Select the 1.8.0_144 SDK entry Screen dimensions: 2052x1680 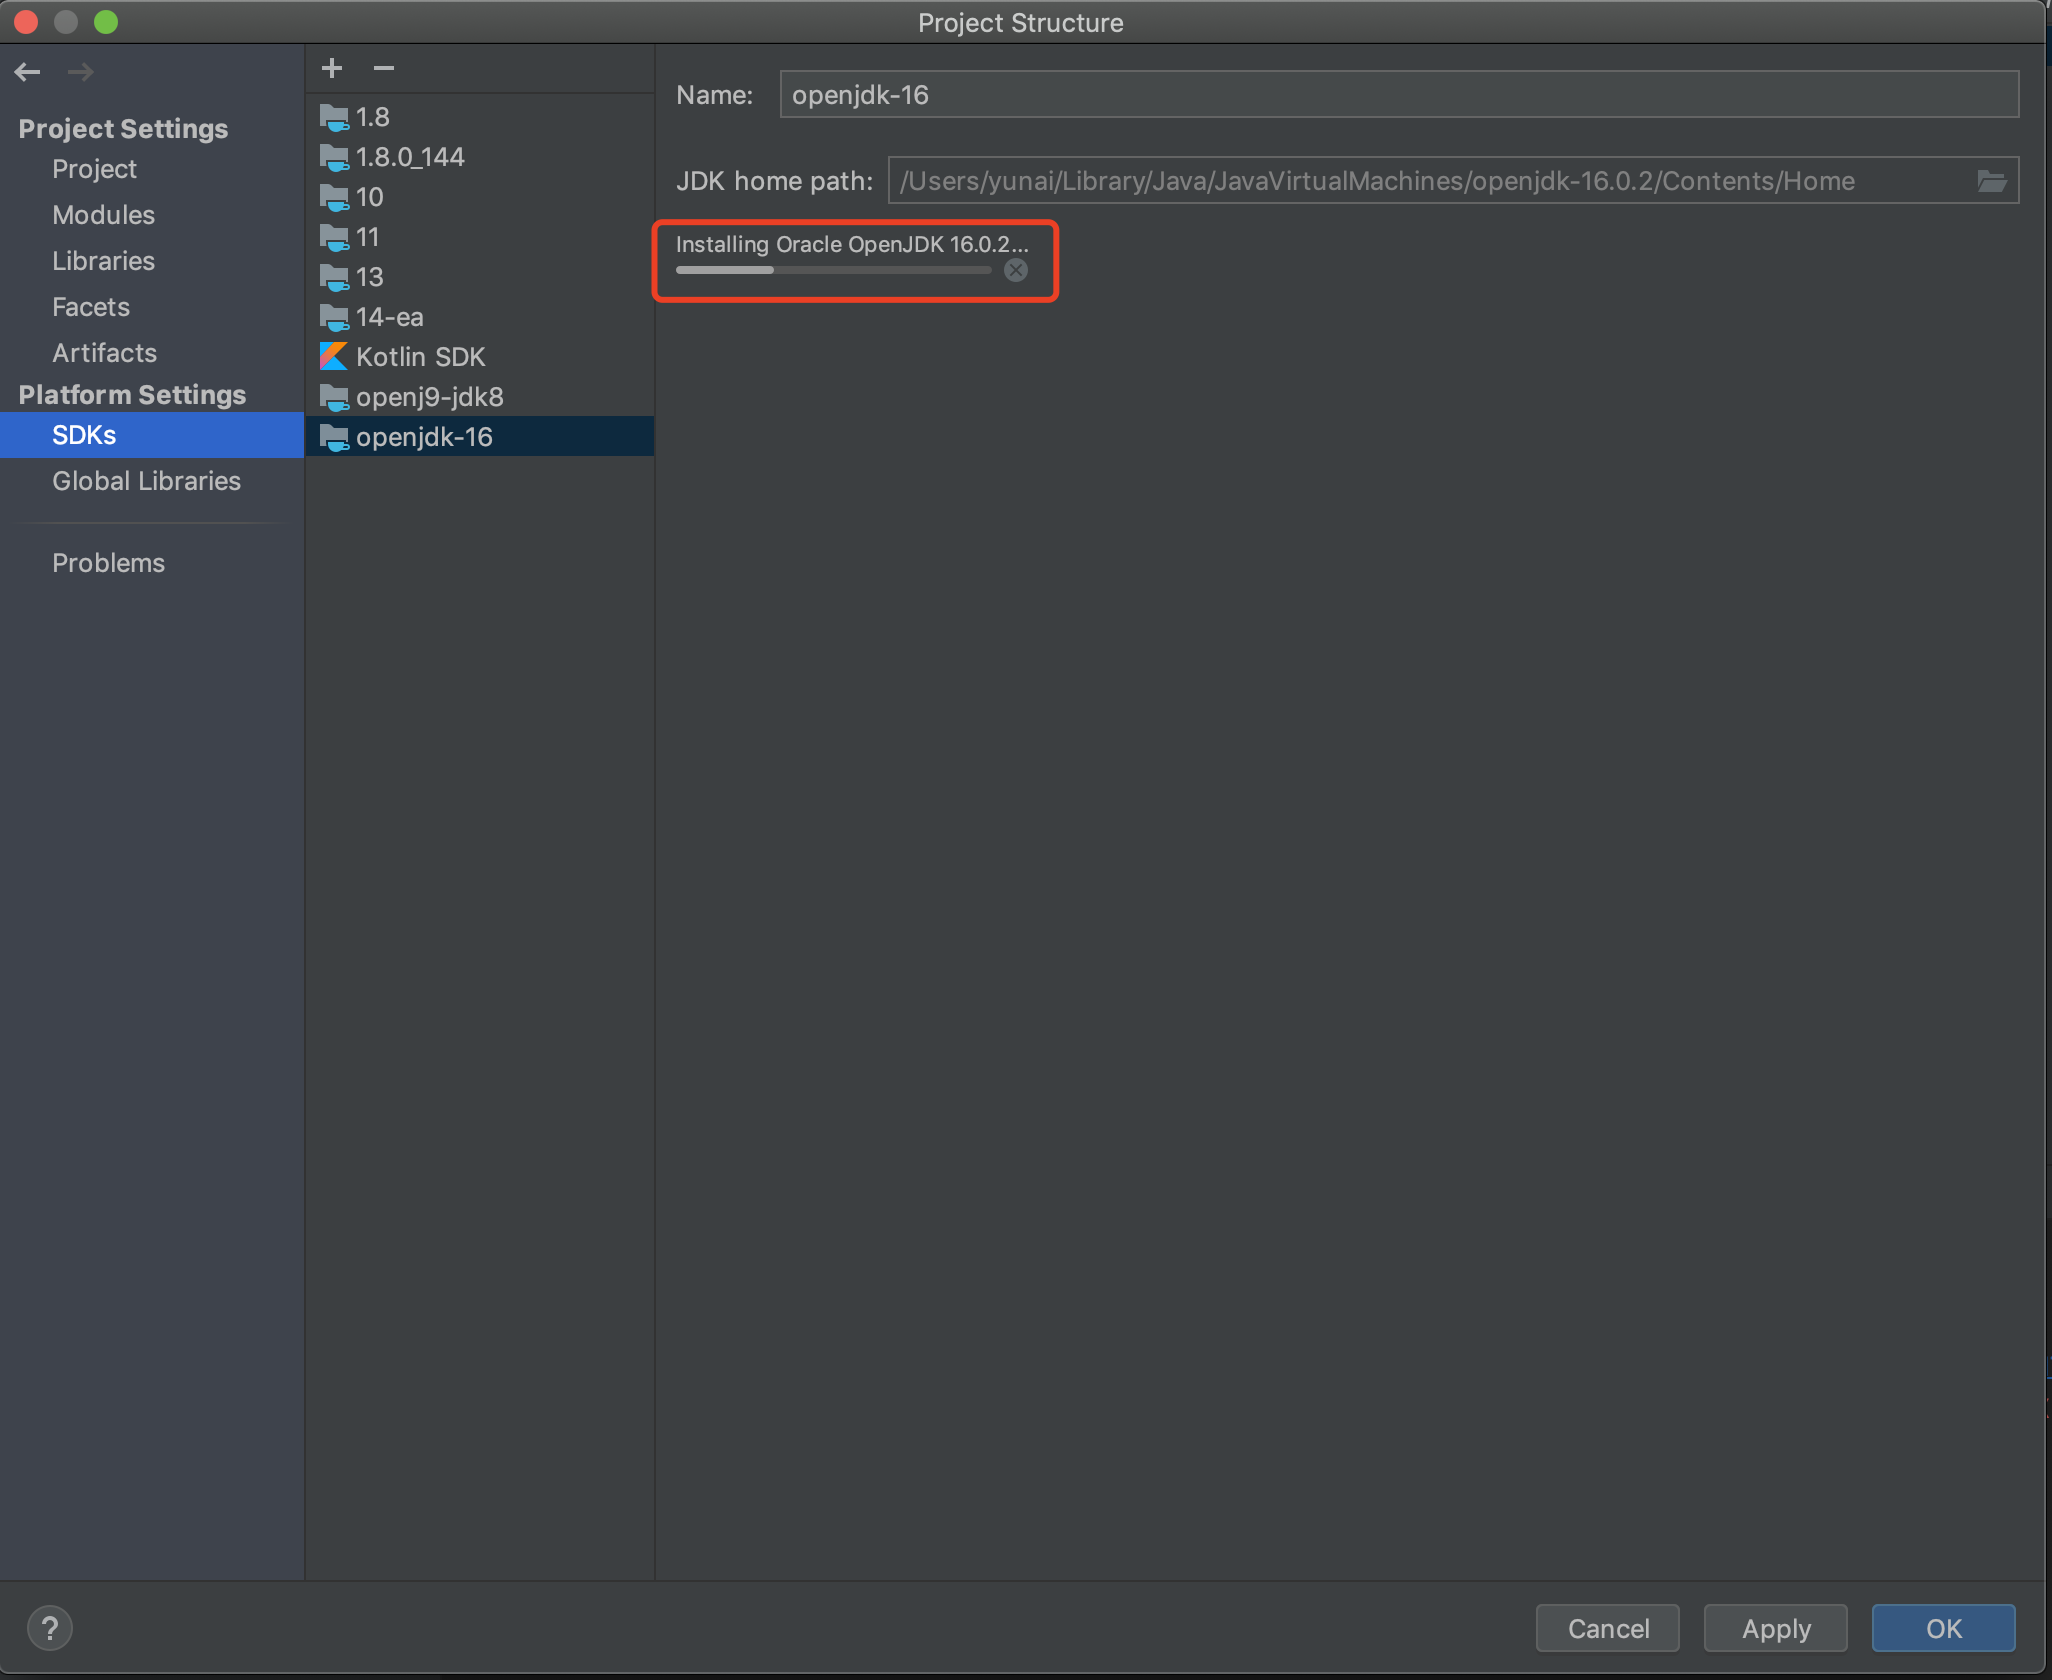pyautogui.click(x=411, y=155)
